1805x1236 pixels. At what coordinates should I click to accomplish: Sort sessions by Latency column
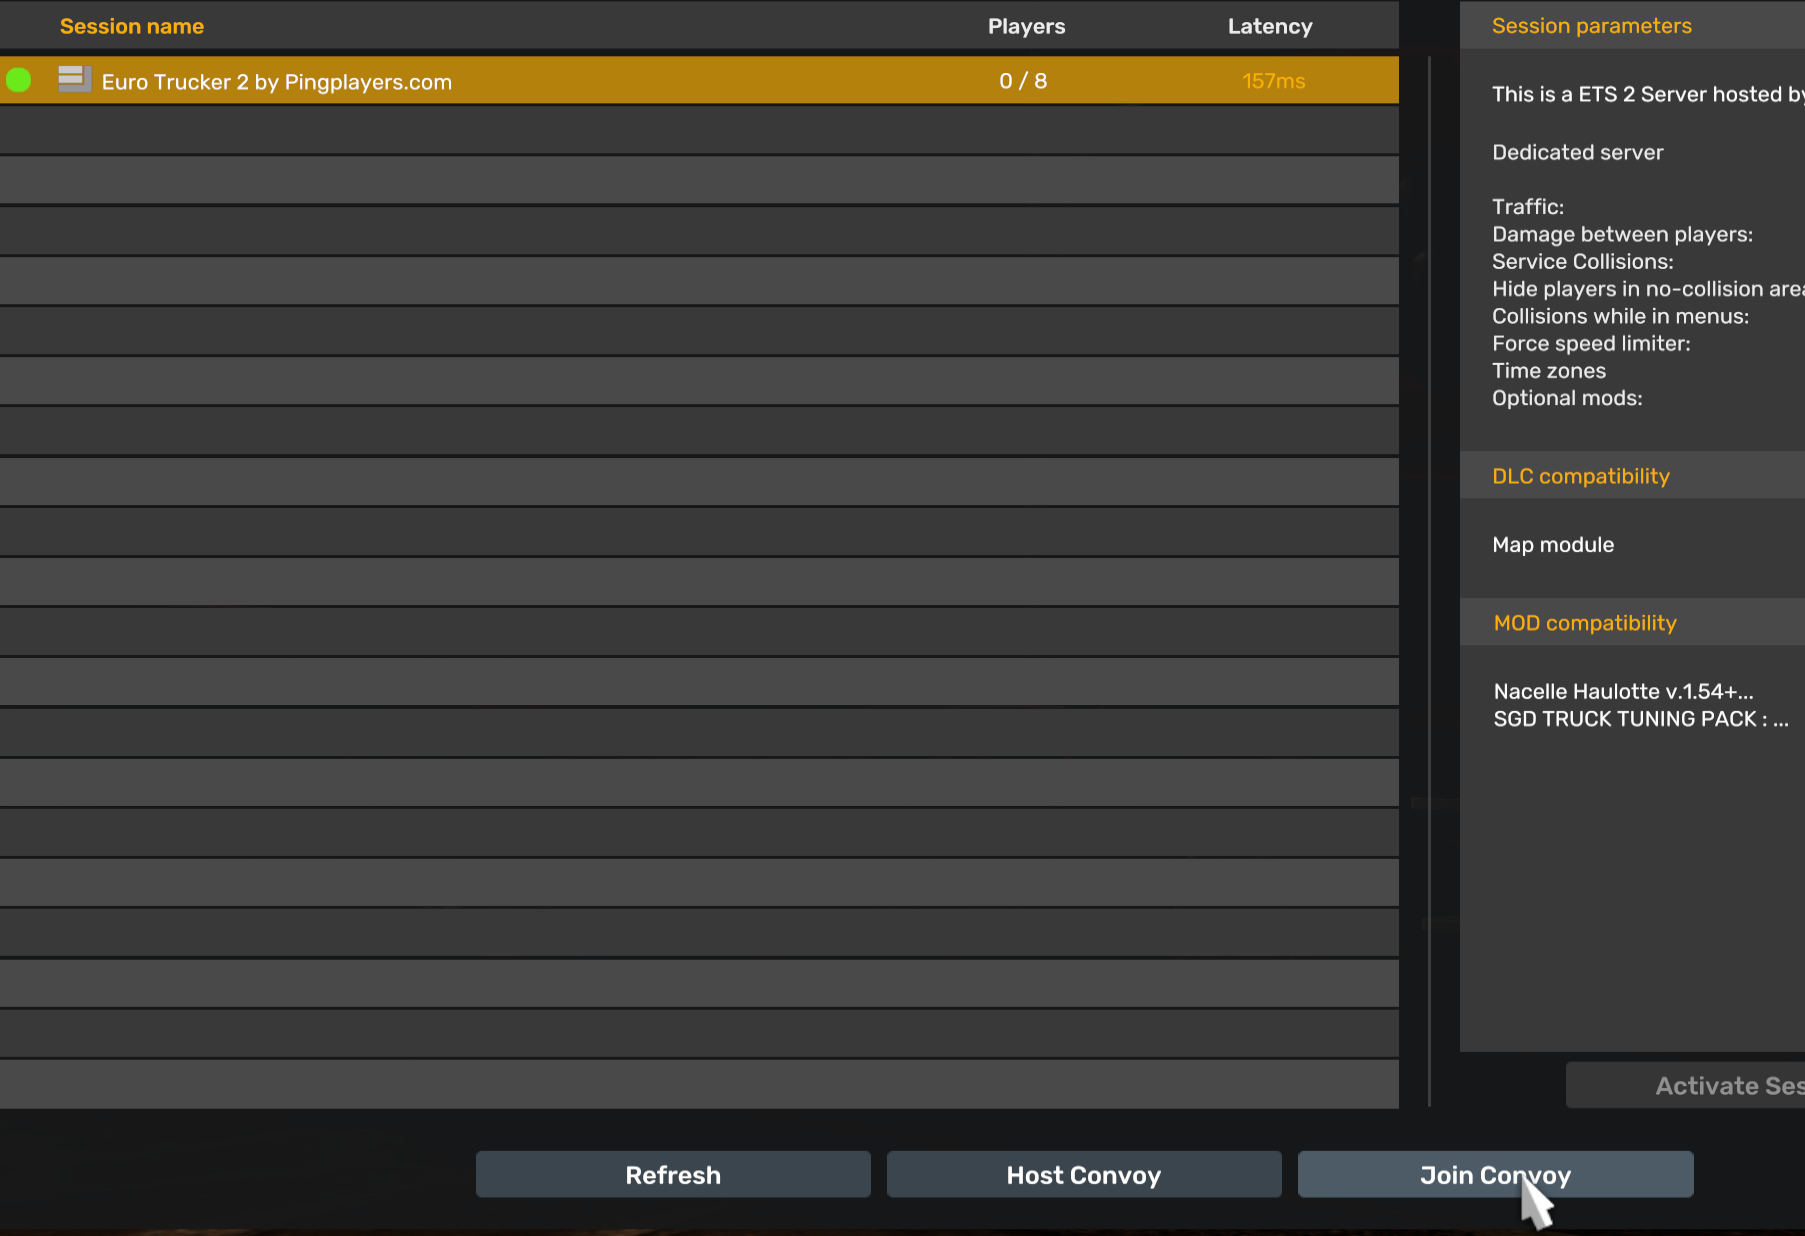(1270, 27)
